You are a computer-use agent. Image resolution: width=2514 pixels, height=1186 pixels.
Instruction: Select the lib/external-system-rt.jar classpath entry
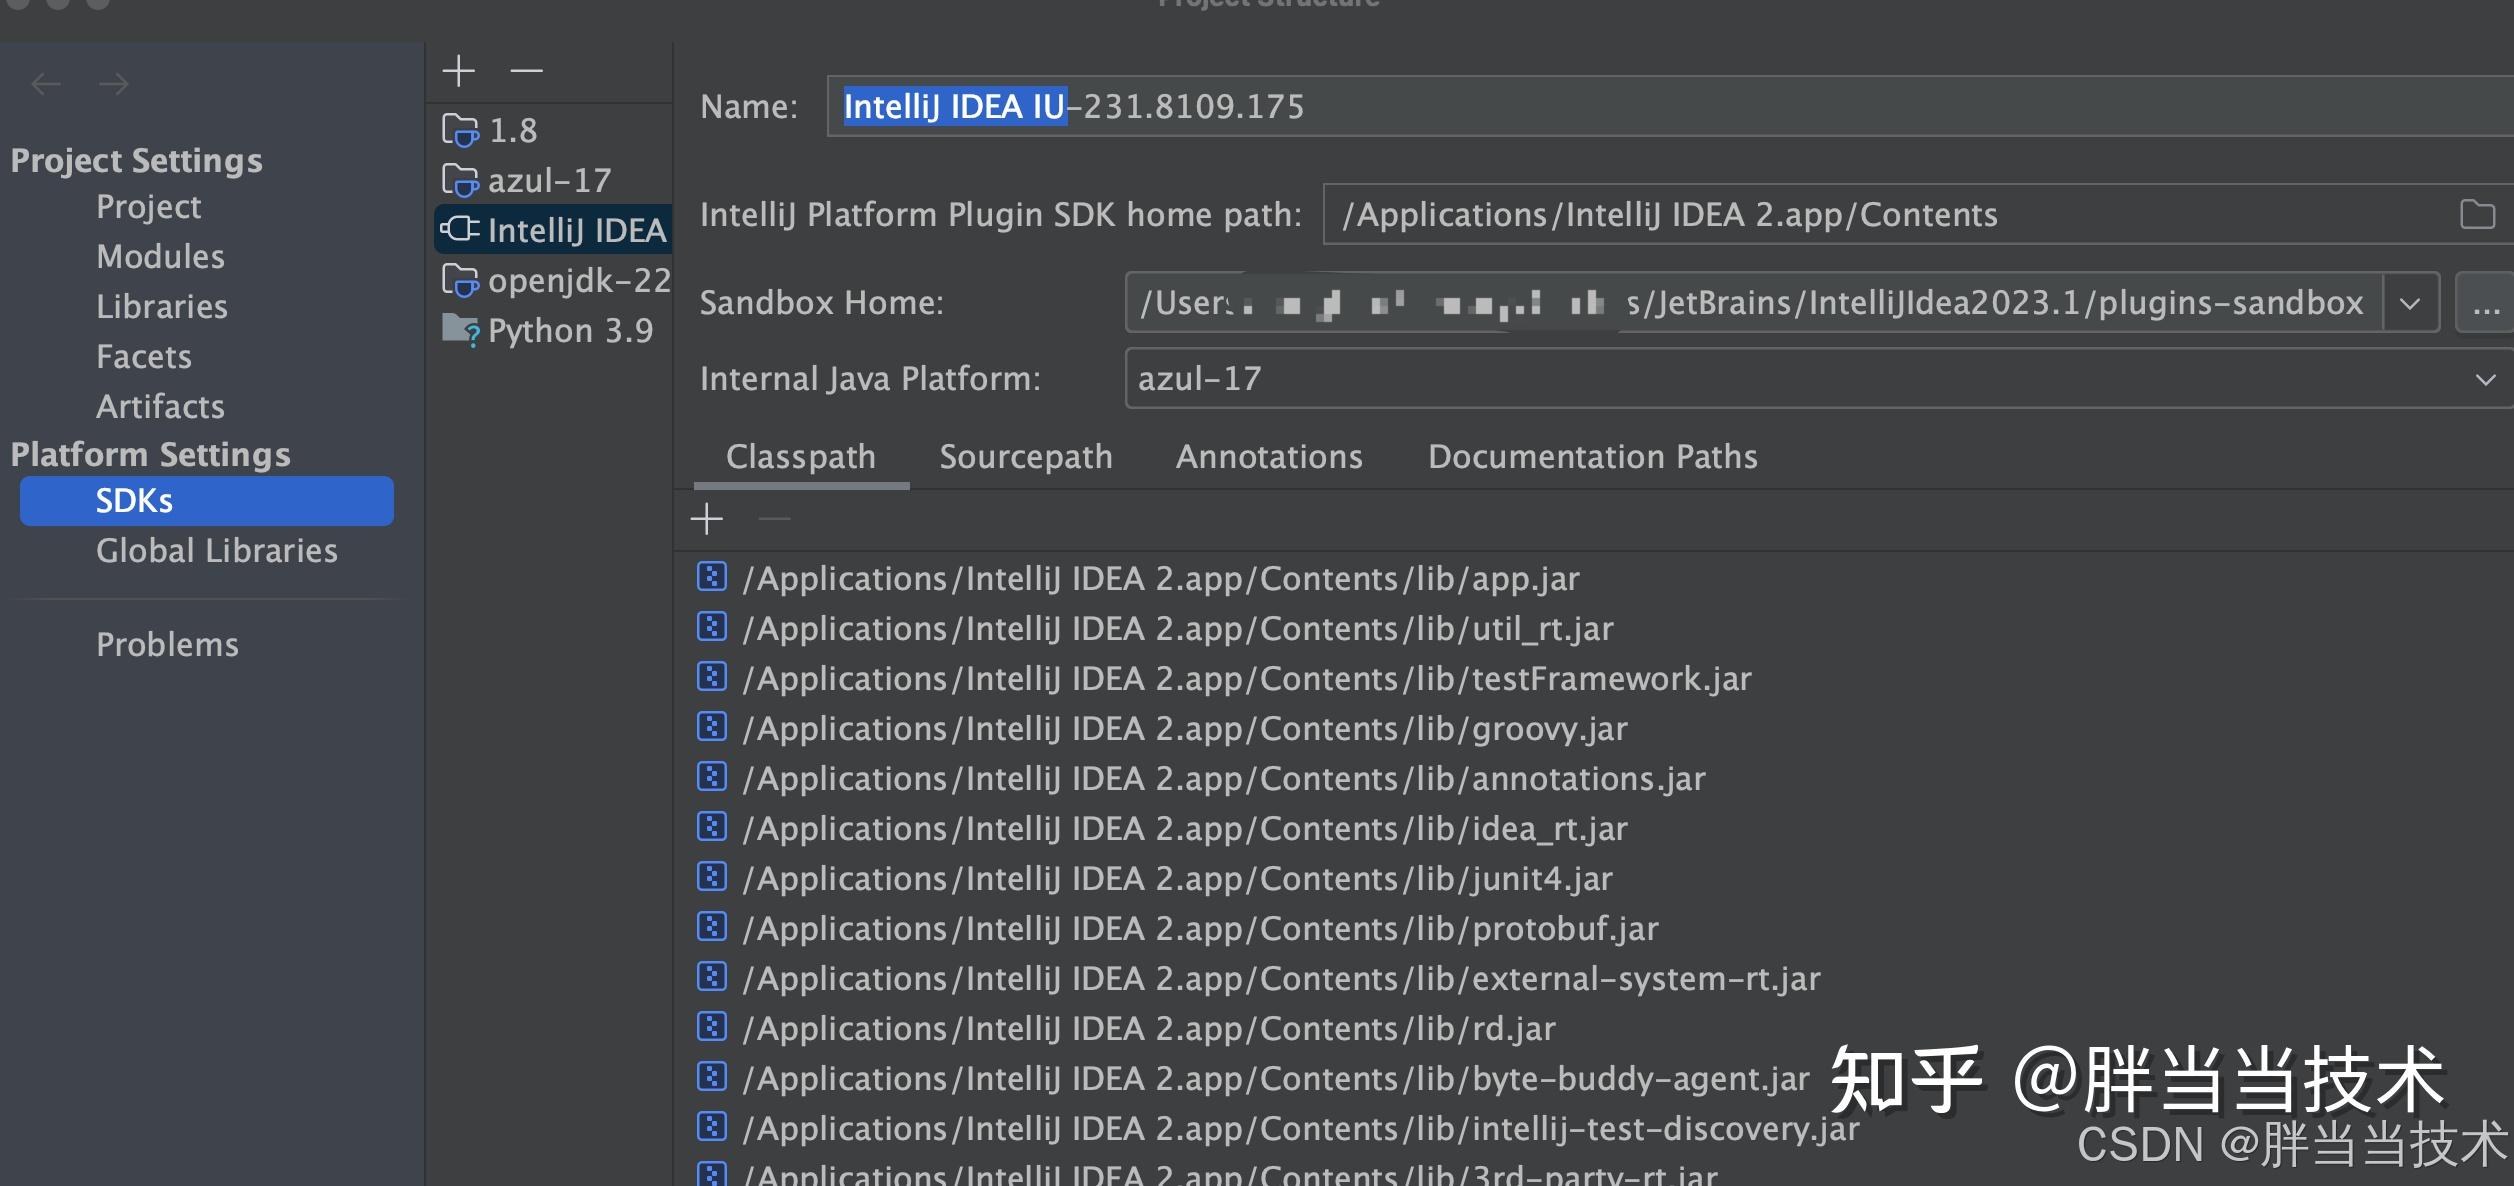coord(1282,979)
